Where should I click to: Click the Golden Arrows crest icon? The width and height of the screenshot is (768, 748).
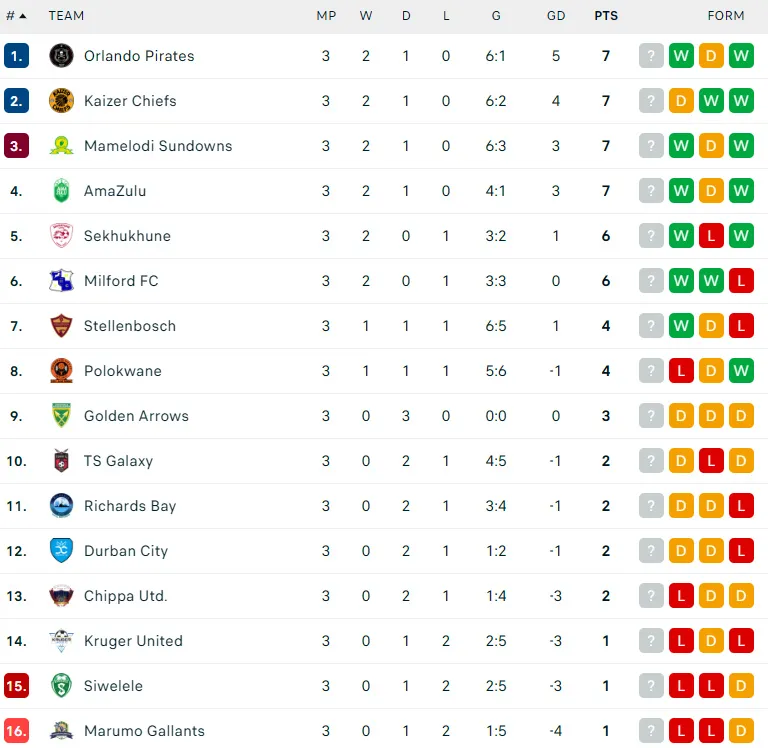[x=61, y=415]
